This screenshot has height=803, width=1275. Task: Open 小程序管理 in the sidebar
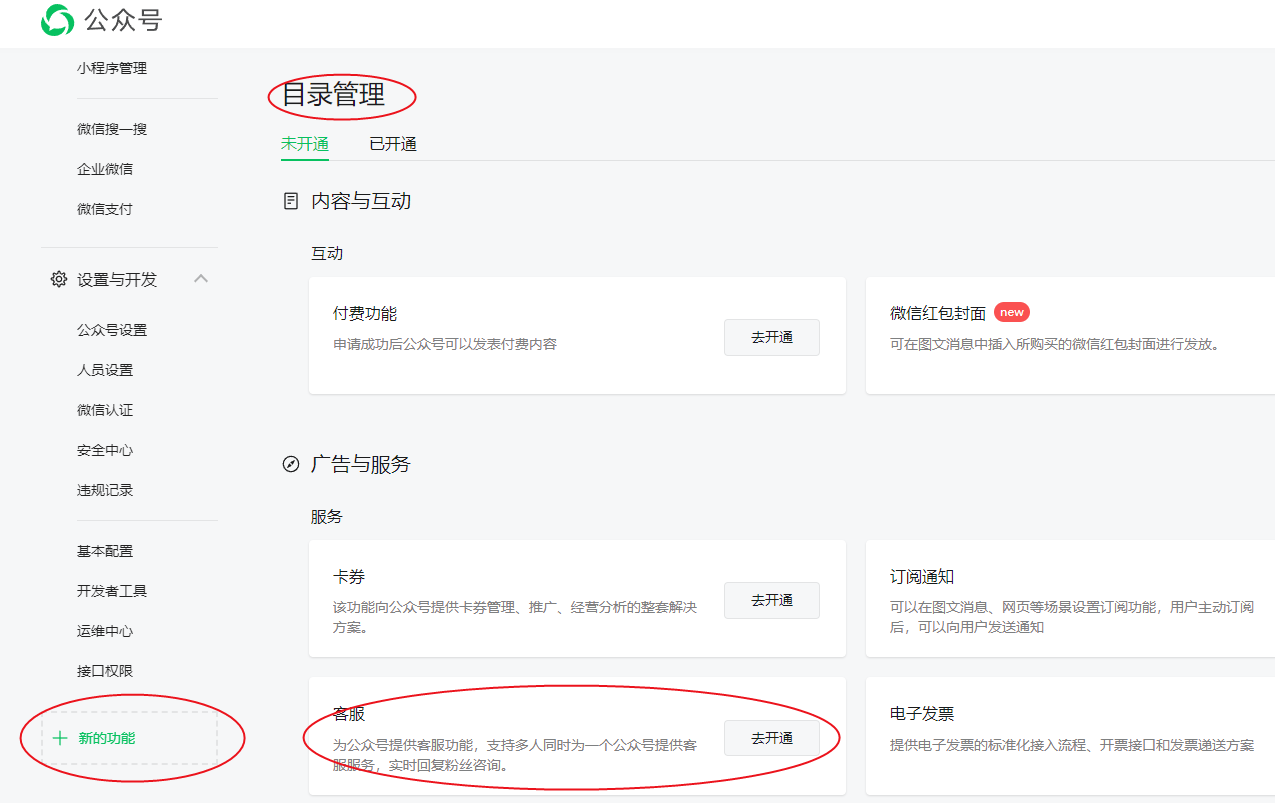112,68
